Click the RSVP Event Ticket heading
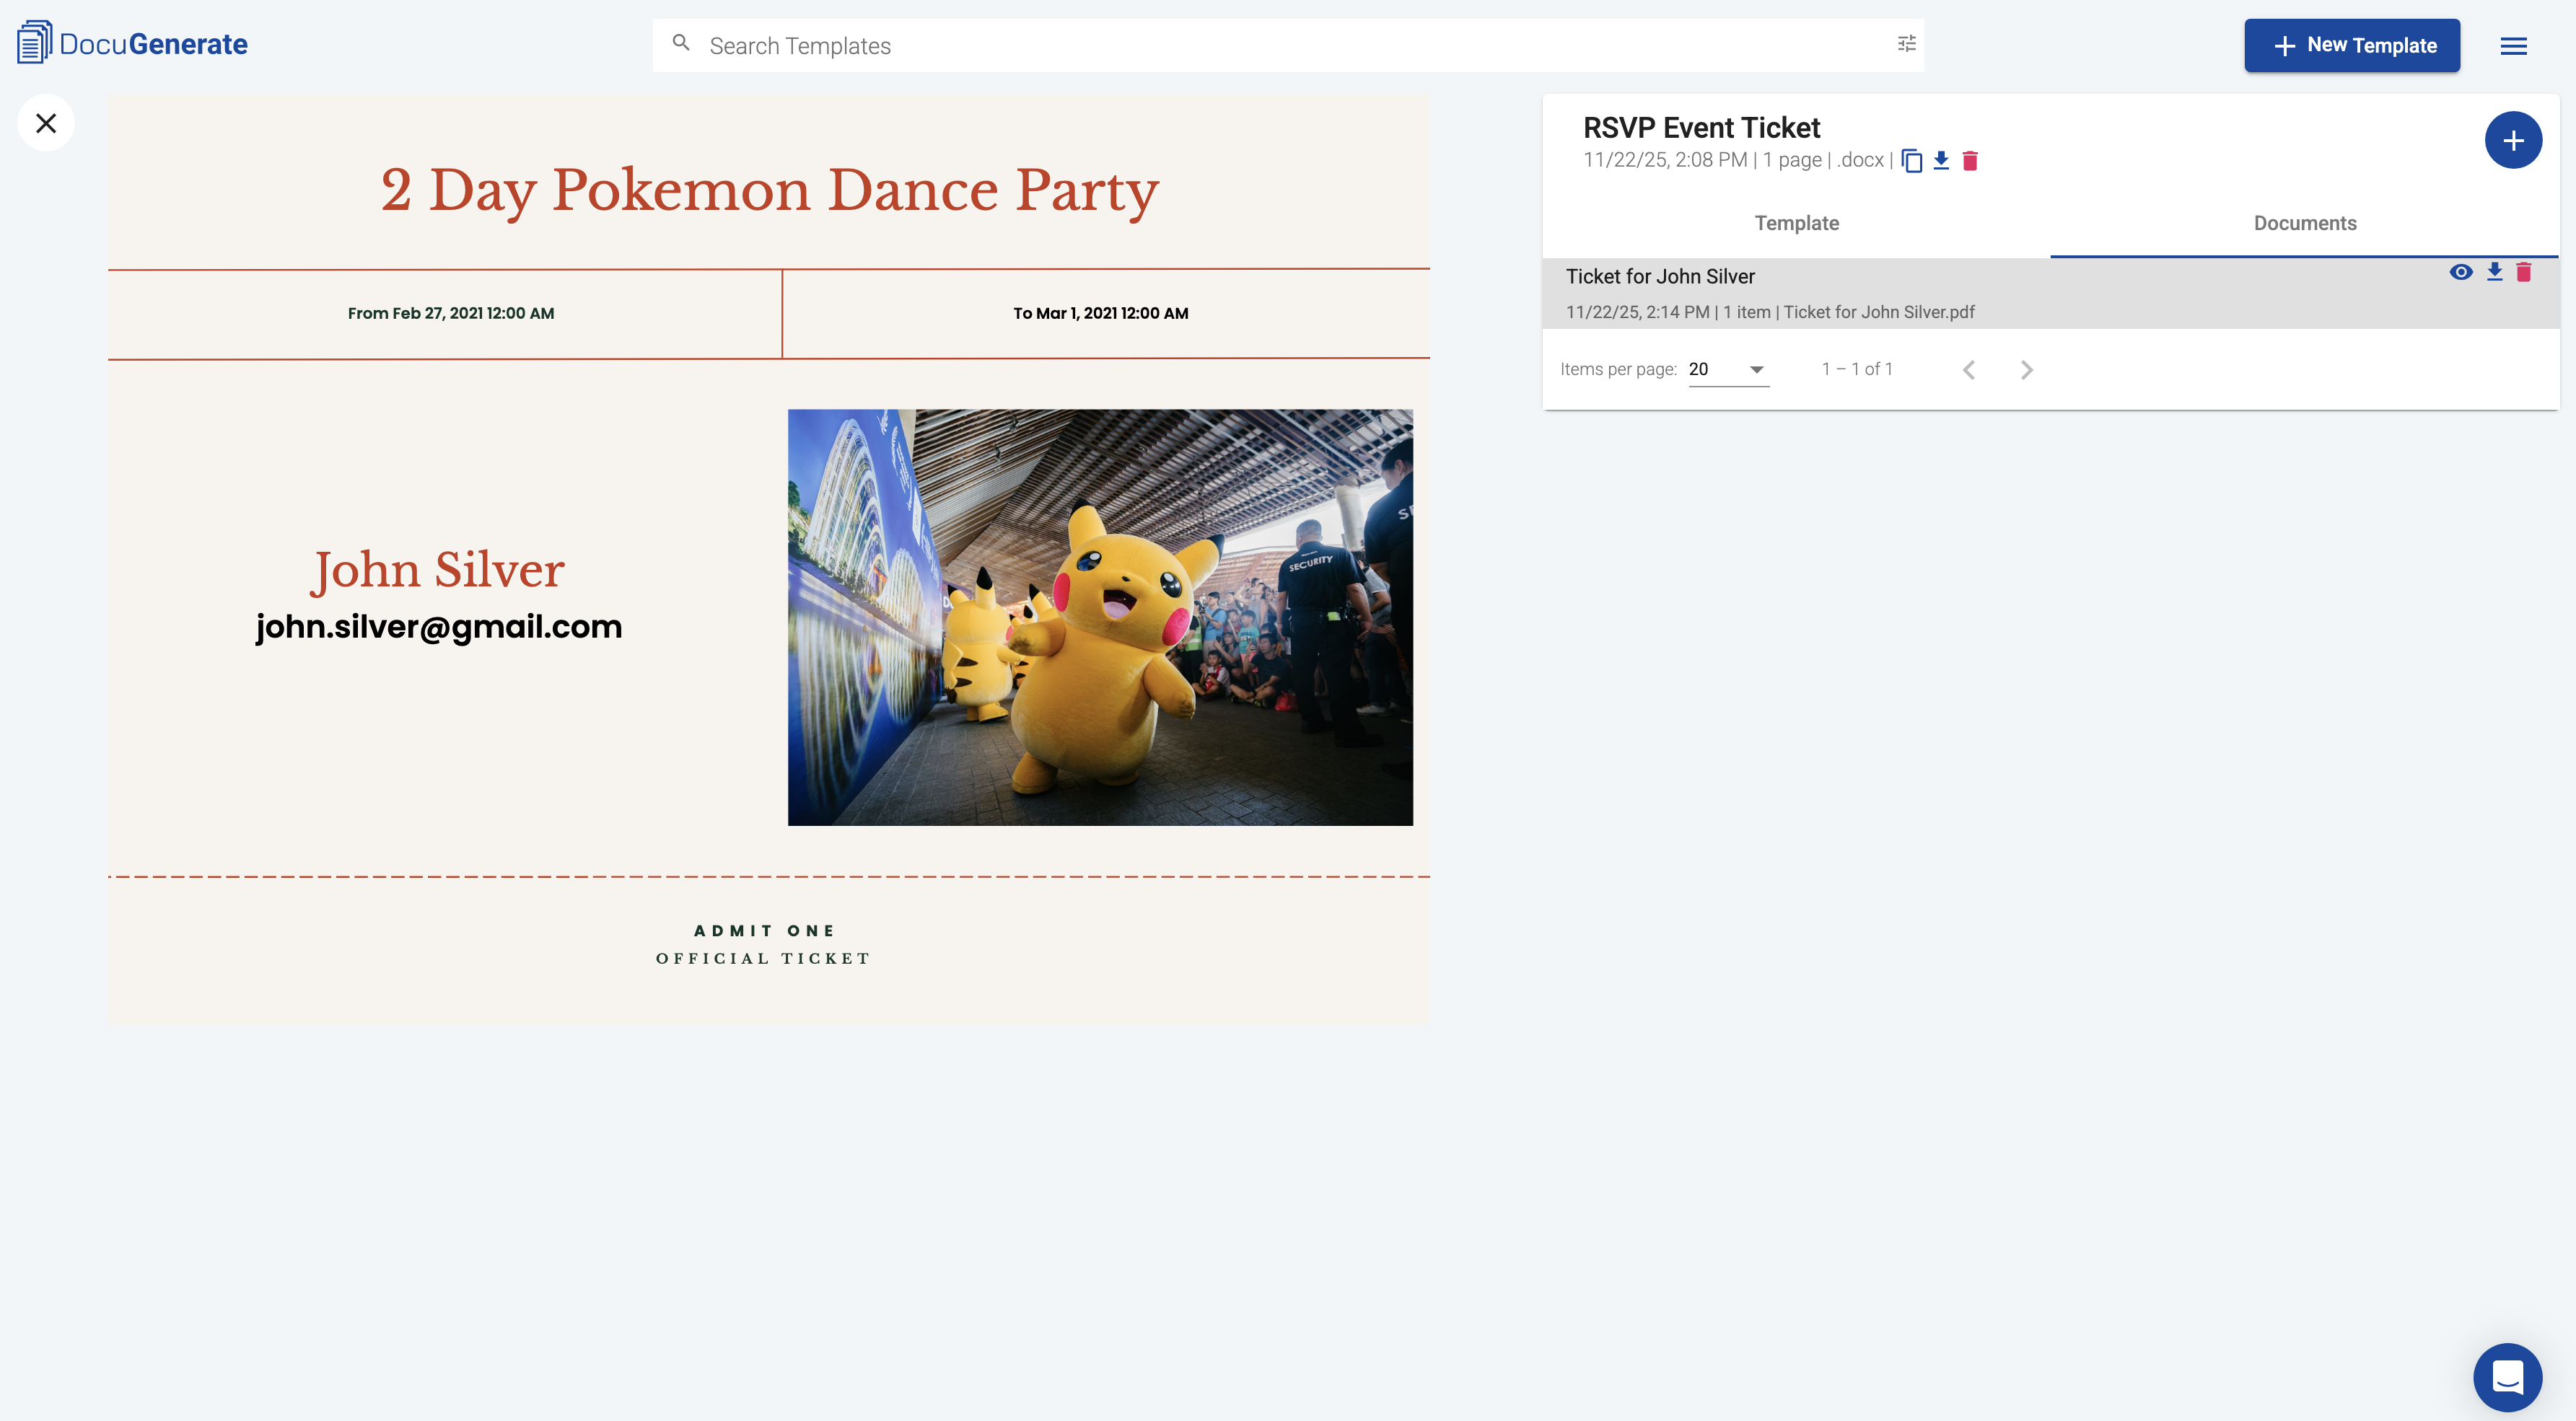The height and width of the screenshot is (1421, 2576). coord(1701,127)
